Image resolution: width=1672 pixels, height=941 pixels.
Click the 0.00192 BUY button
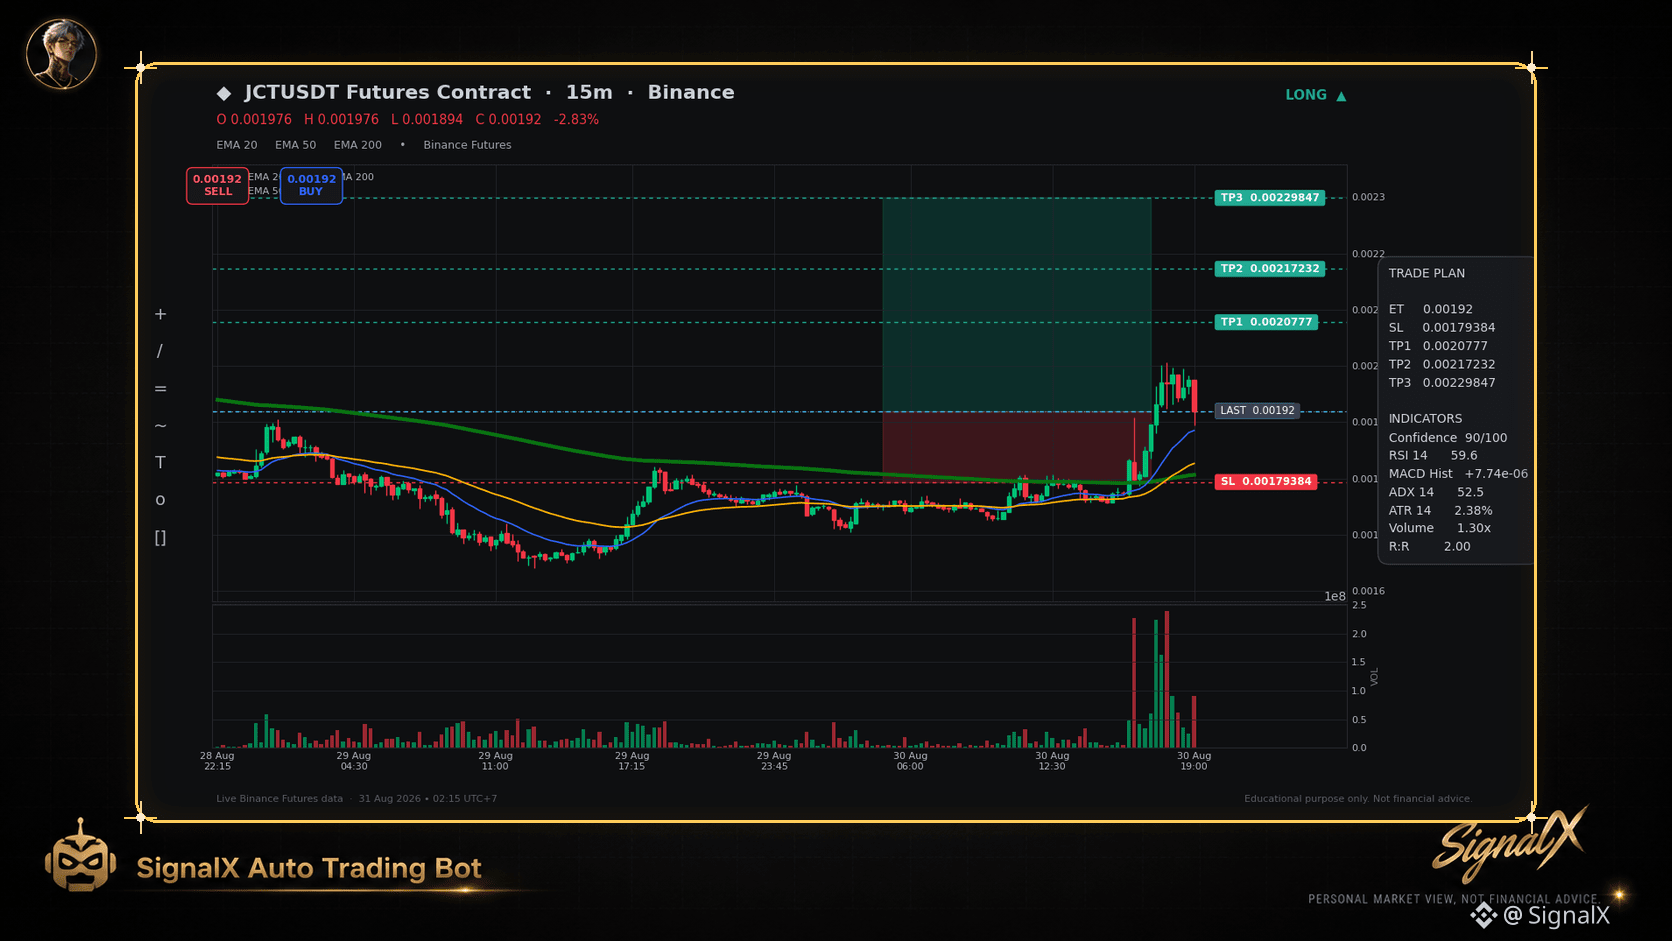pyautogui.click(x=311, y=185)
